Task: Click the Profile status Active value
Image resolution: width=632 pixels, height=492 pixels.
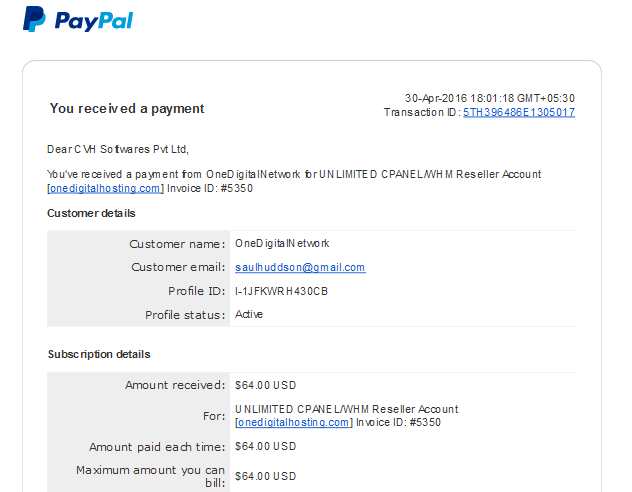Action: click(x=249, y=314)
